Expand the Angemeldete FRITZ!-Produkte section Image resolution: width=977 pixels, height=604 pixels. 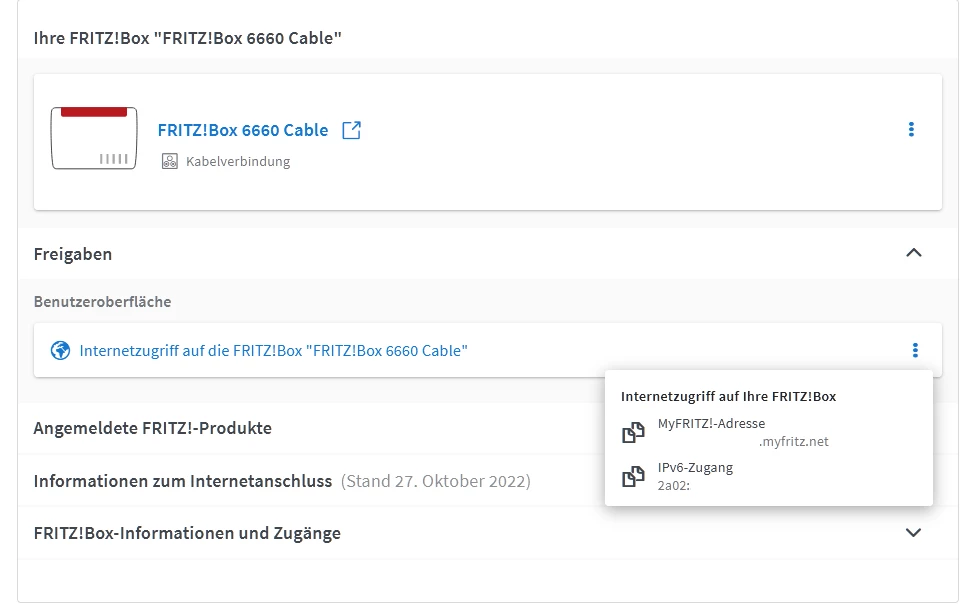pos(153,428)
